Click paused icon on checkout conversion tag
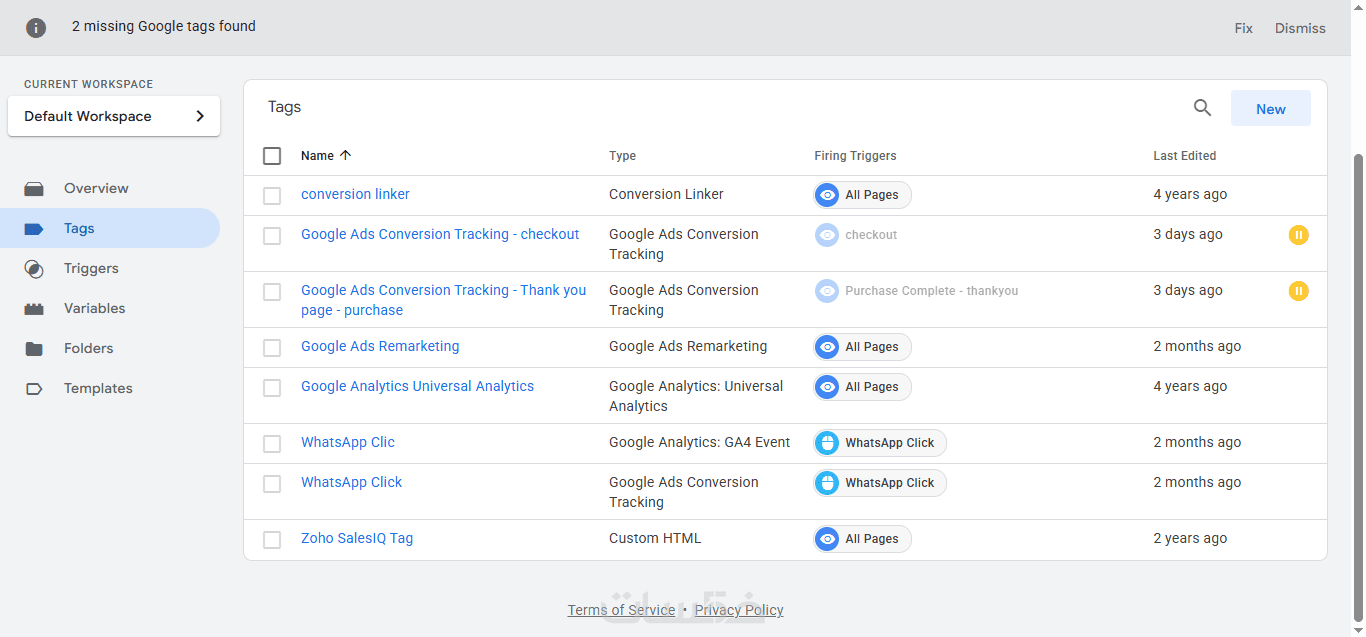The height and width of the screenshot is (637, 1366). click(1298, 235)
